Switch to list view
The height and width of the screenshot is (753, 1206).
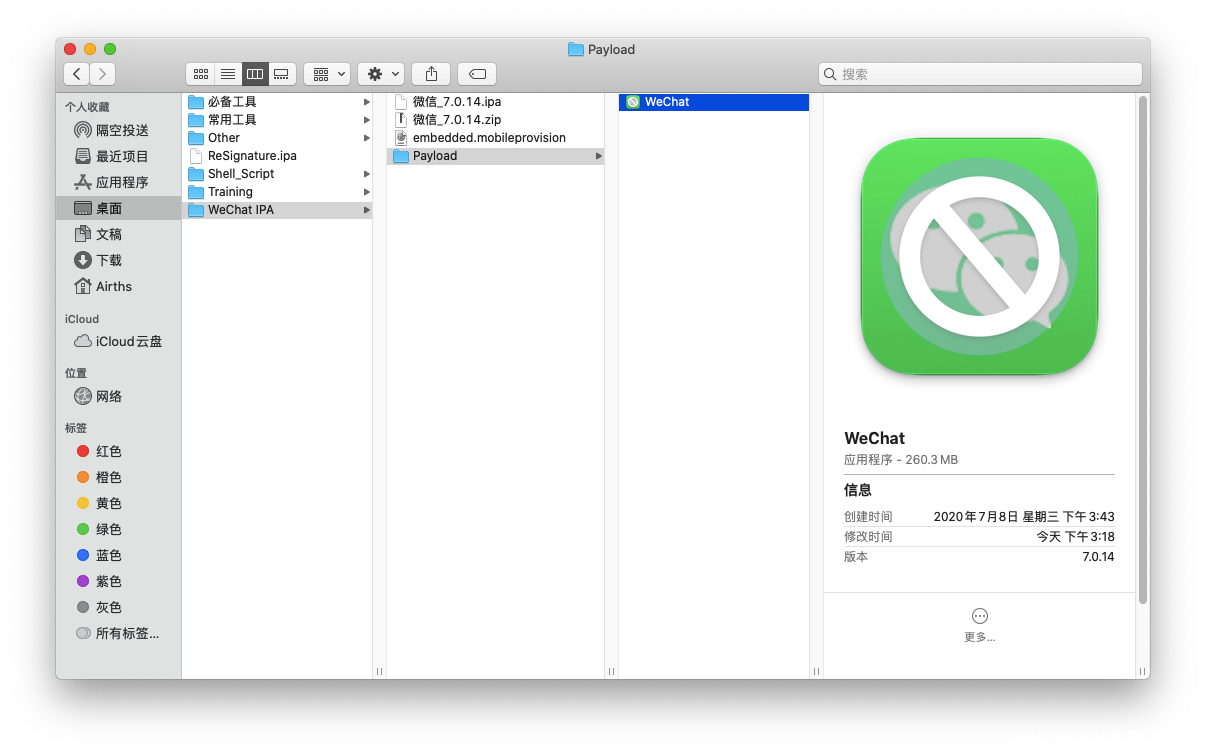pos(228,74)
